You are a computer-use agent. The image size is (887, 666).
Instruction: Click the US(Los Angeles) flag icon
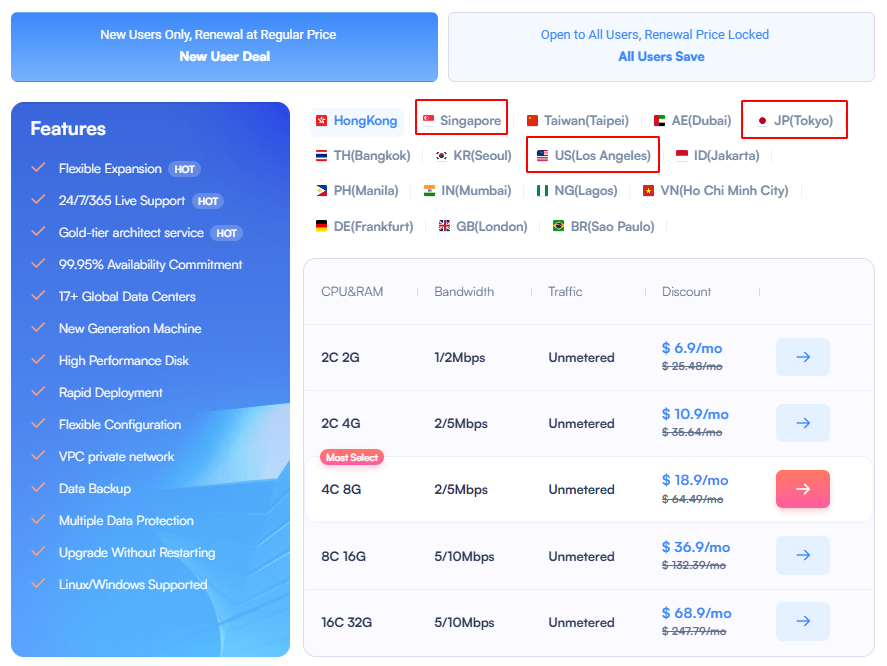541,155
